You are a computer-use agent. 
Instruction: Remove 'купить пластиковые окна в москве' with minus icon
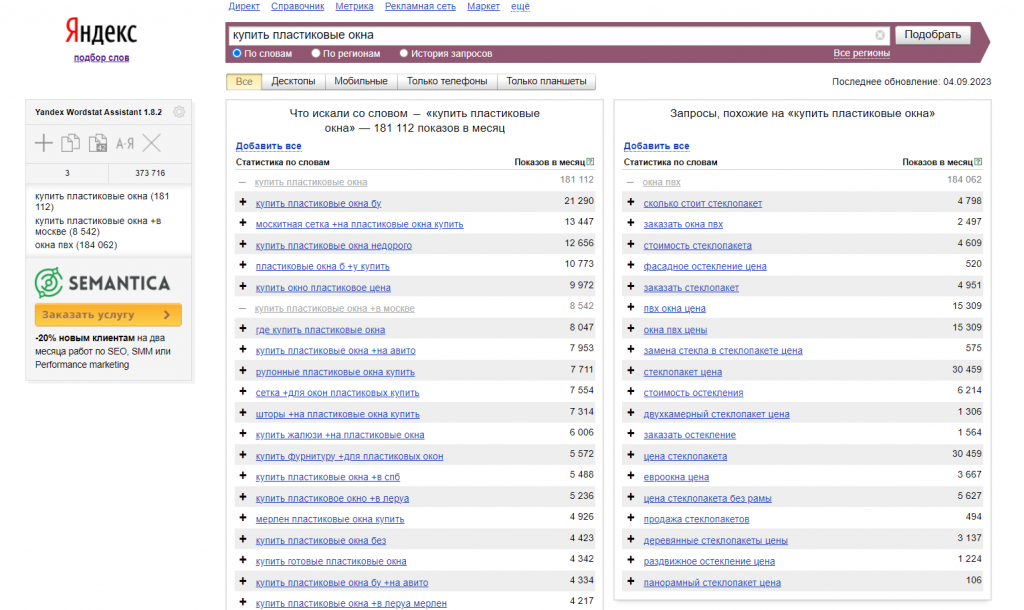(242, 308)
